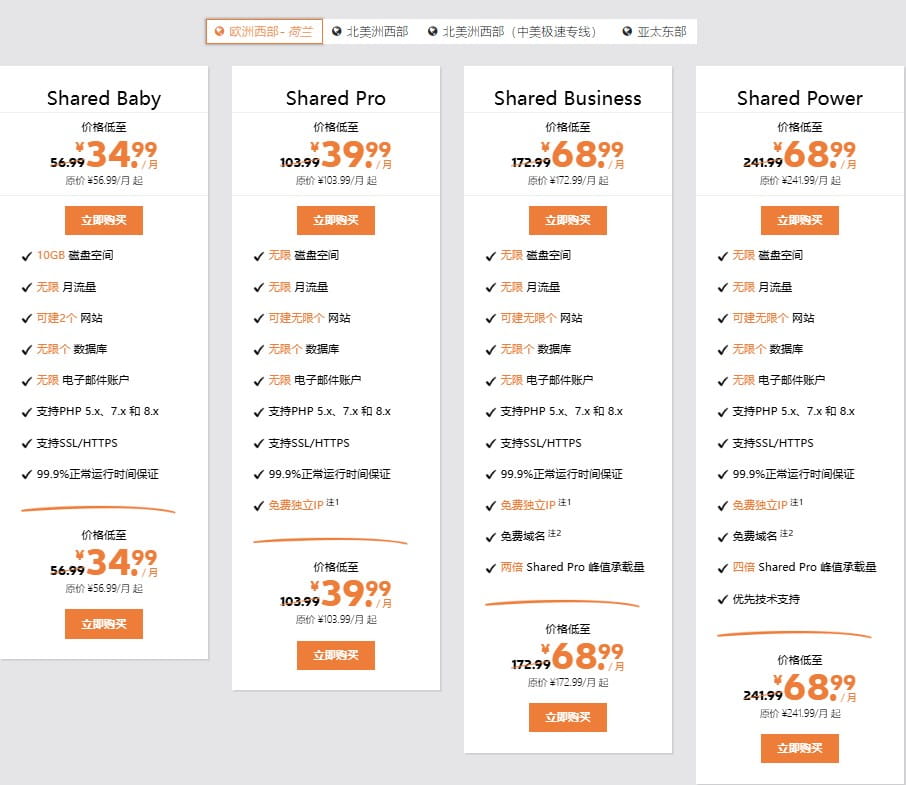Click checkmark beside 10GB 磁盘空间 in Shared Baby
This screenshot has height=785, width=906.
point(26,256)
